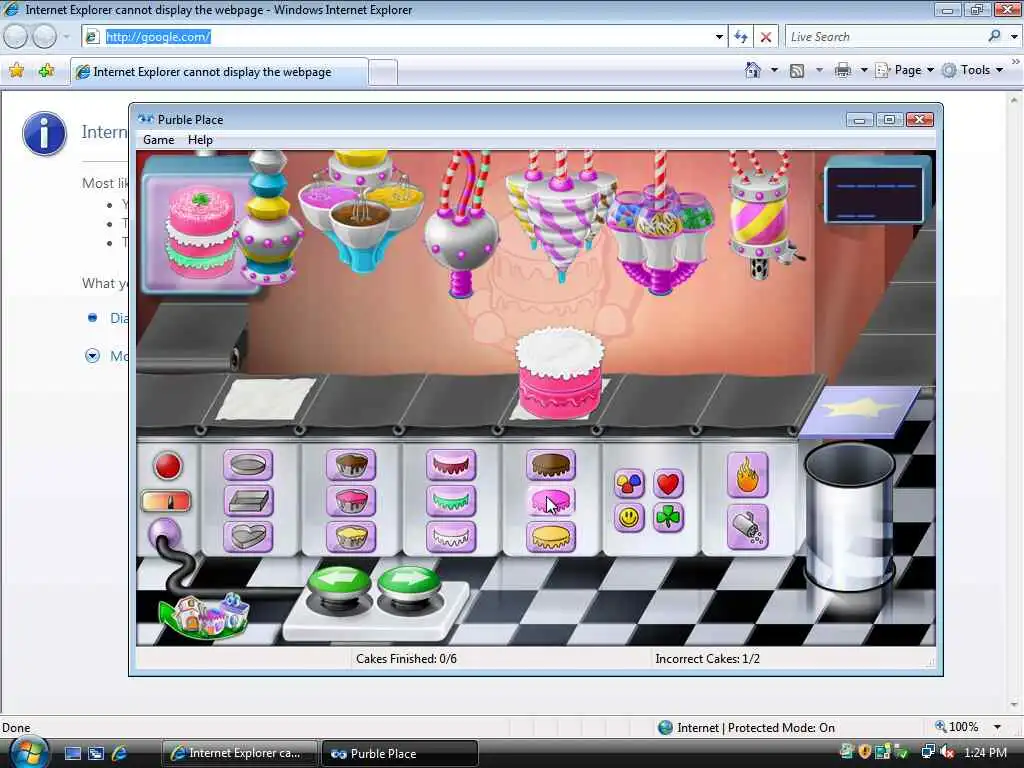
Task: Add the green clover decoration
Action: [668, 518]
